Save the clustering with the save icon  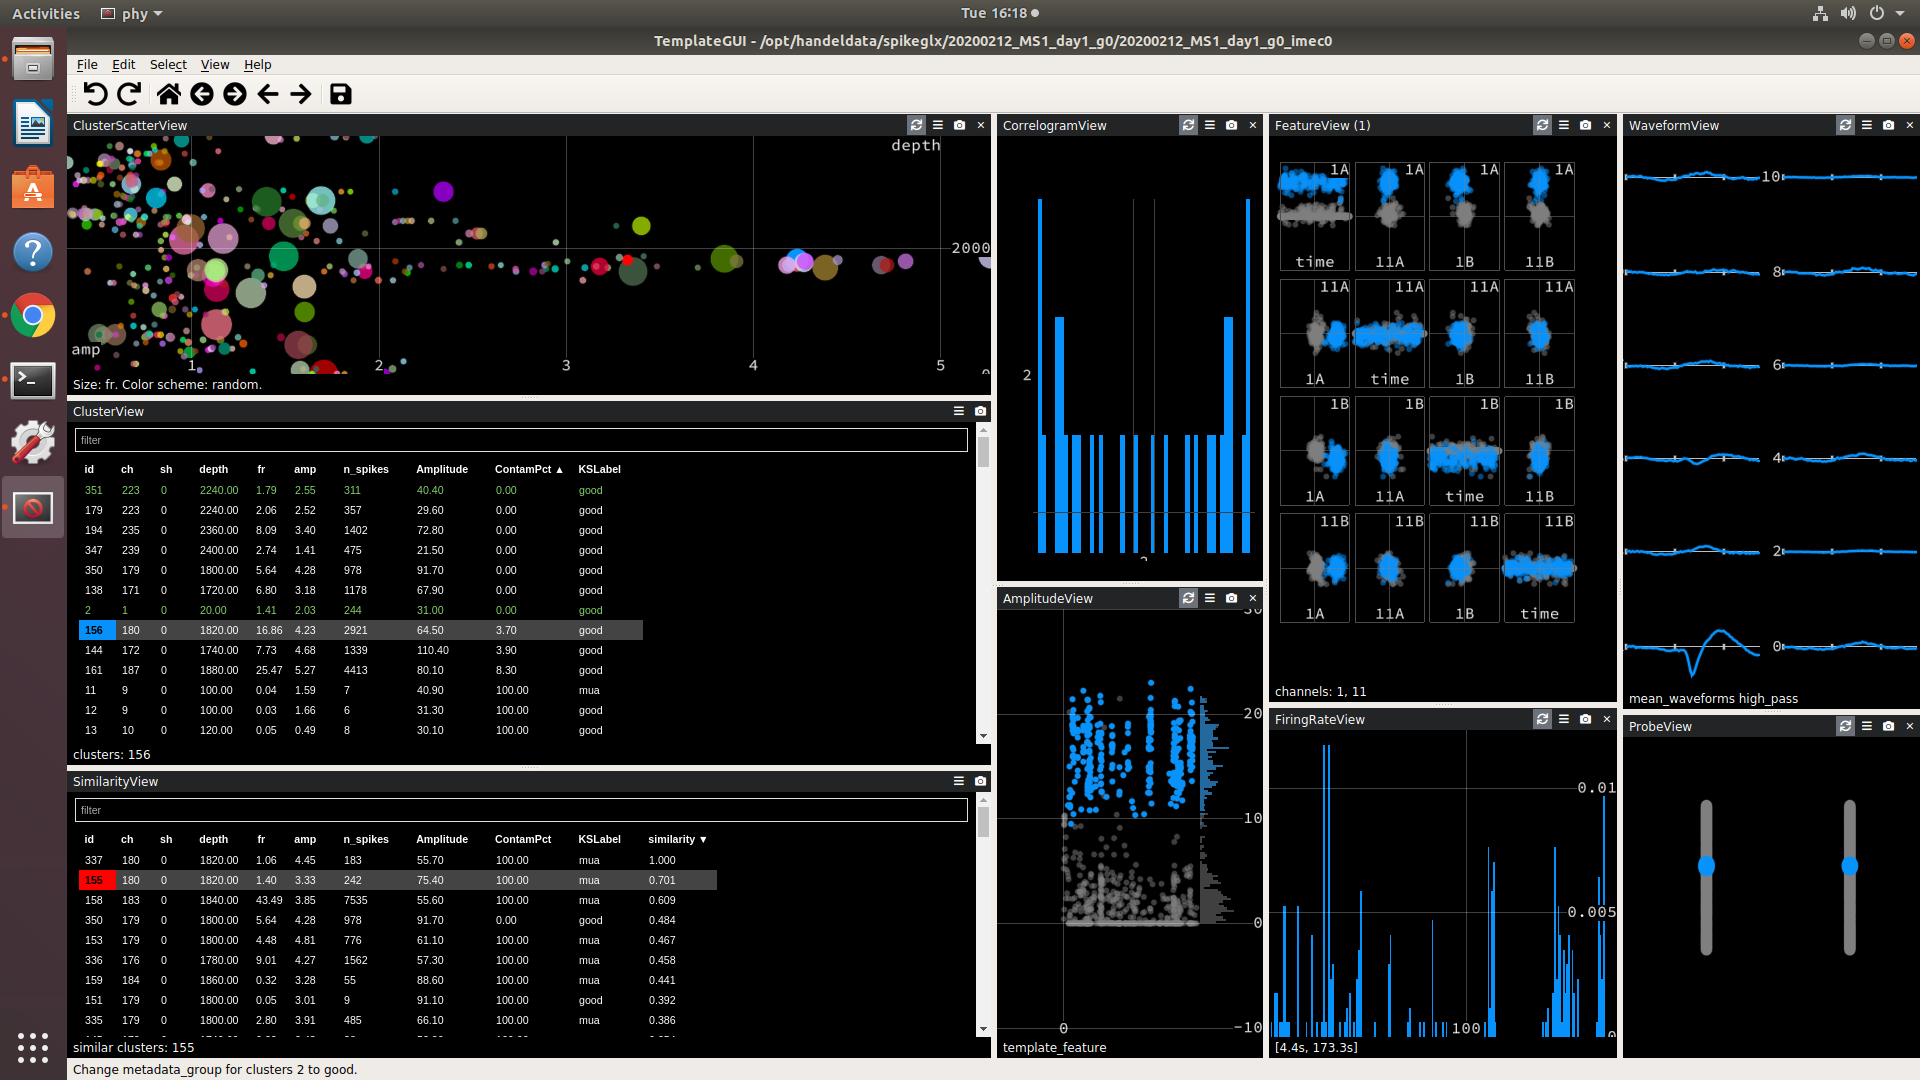[340, 94]
